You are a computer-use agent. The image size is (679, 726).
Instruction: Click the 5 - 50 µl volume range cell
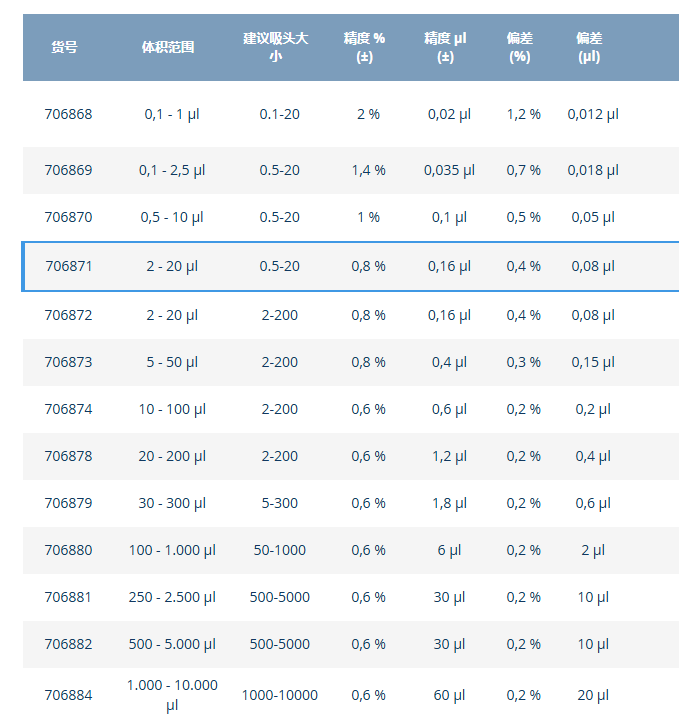tap(172, 362)
